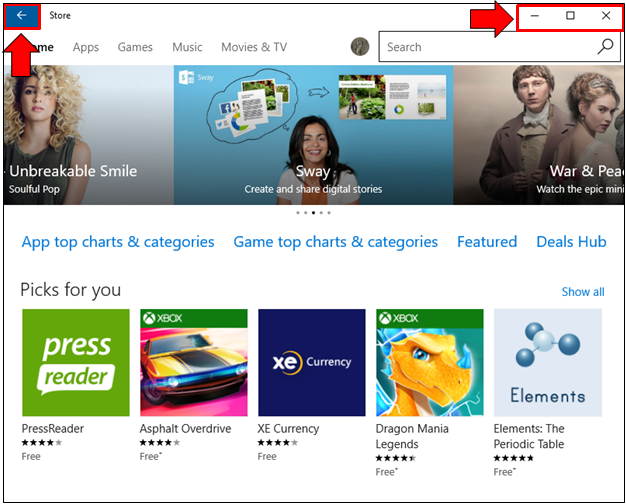Open Game top charts & categories
626x504 pixels.
[335, 242]
